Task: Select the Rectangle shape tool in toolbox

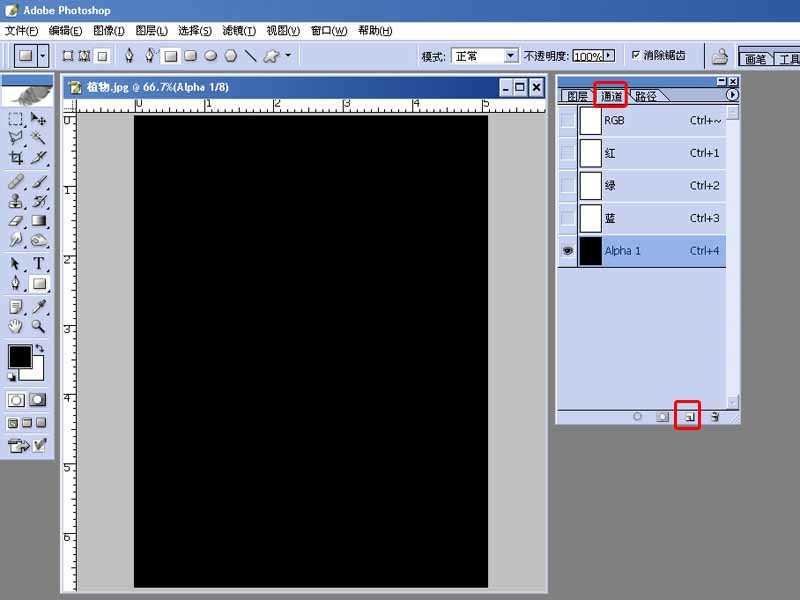Action: (x=39, y=283)
